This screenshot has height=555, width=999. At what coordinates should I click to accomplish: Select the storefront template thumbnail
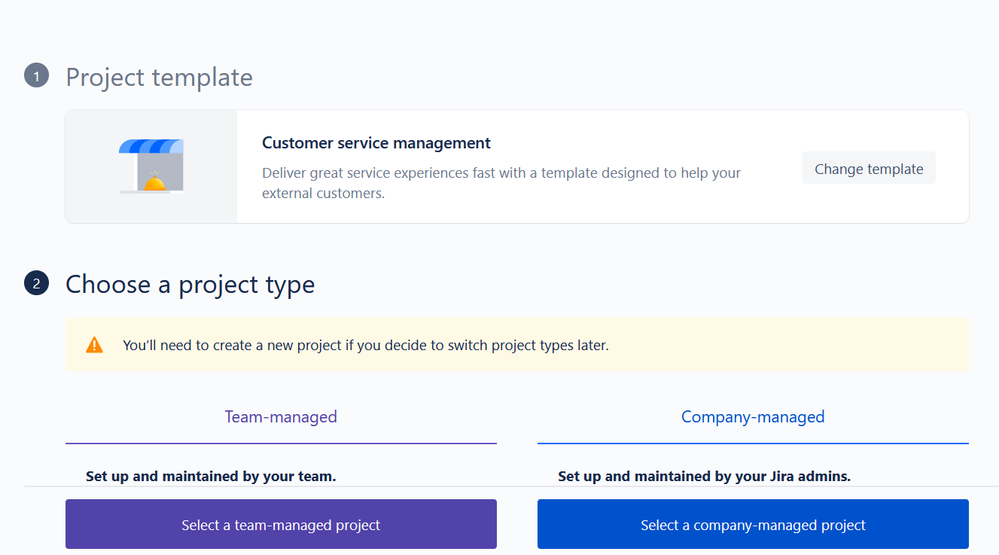[x=151, y=166]
